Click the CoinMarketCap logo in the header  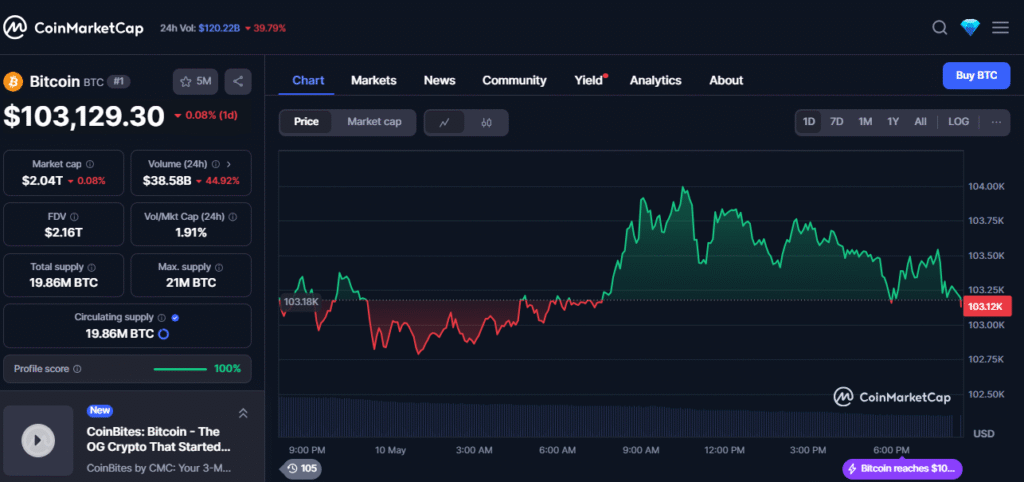pyautogui.click(x=73, y=28)
